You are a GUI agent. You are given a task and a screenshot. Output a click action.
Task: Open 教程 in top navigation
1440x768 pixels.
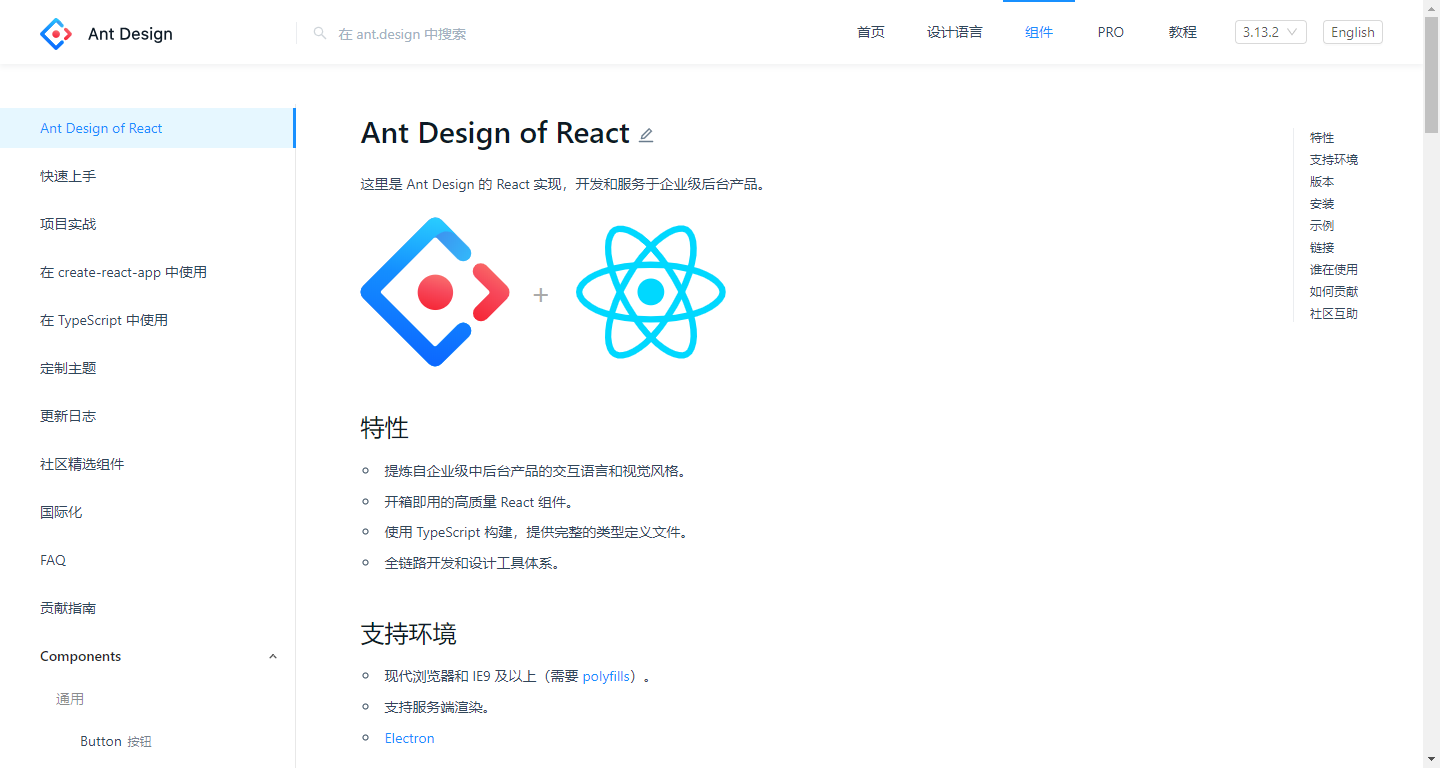pyautogui.click(x=1183, y=32)
